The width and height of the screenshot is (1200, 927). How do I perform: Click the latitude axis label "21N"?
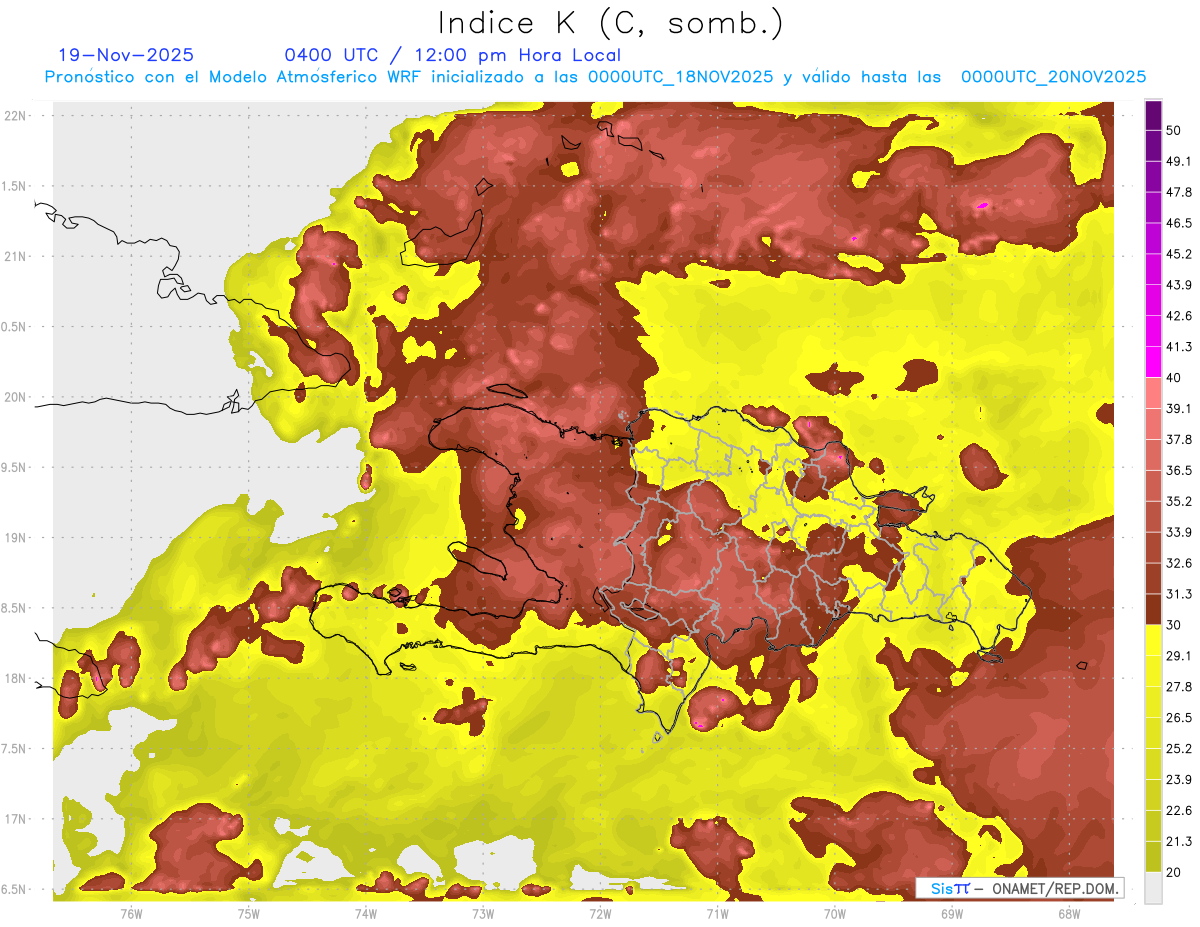click(x=17, y=256)
